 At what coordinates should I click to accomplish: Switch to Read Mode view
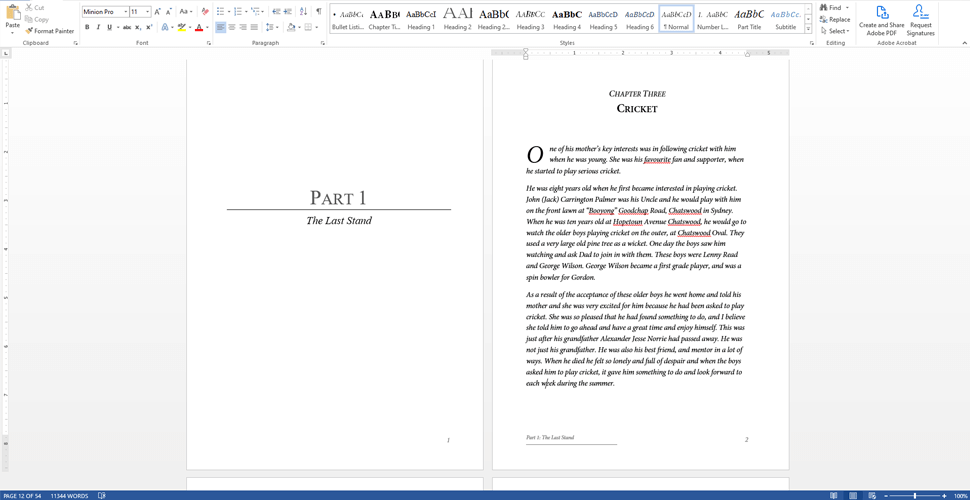[834, 495]
